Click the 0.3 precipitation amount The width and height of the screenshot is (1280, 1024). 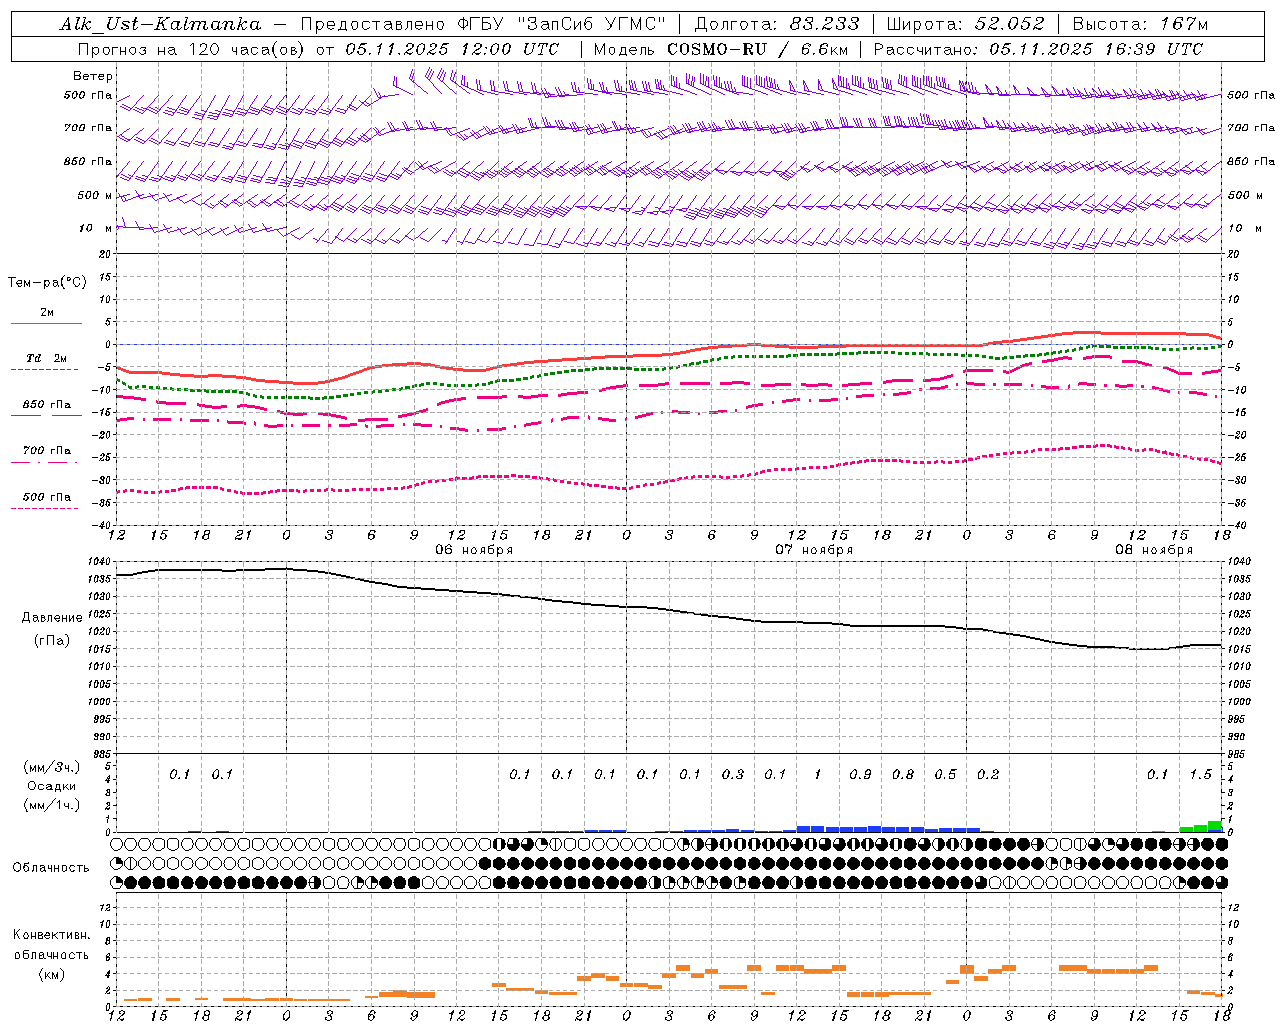point(733,775)
